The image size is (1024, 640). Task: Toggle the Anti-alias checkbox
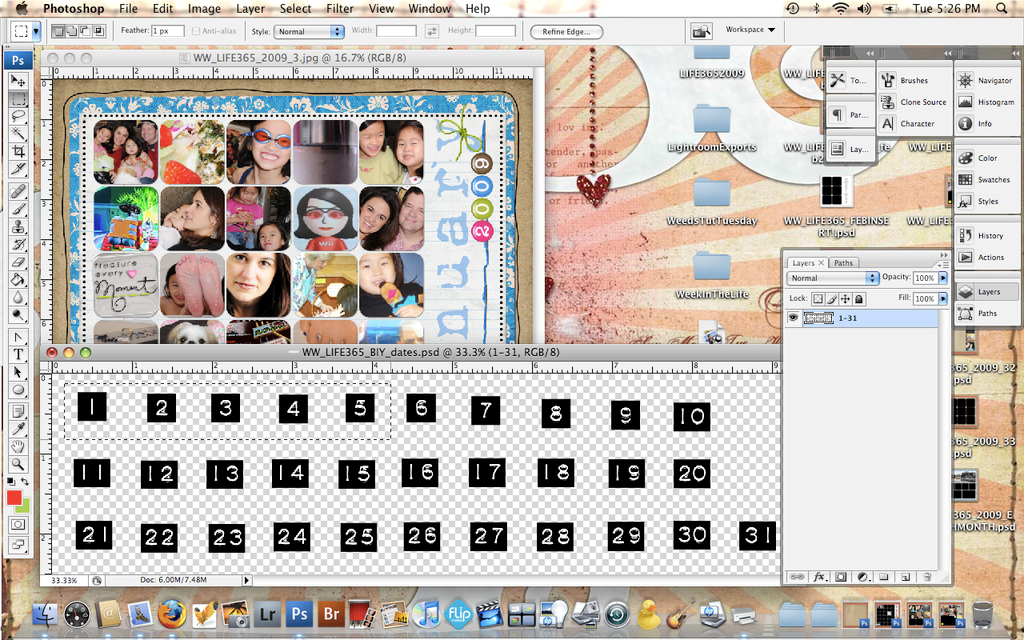point(196,31)
